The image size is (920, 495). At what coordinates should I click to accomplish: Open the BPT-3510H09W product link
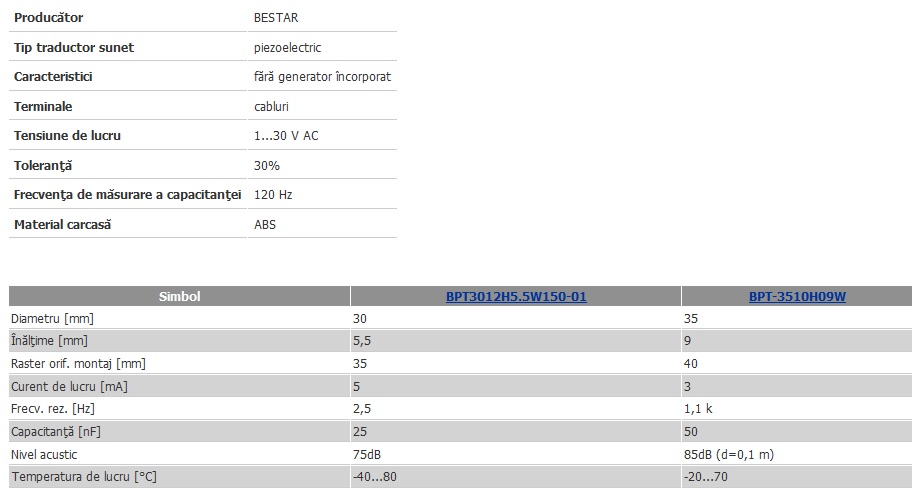(797, 297)
